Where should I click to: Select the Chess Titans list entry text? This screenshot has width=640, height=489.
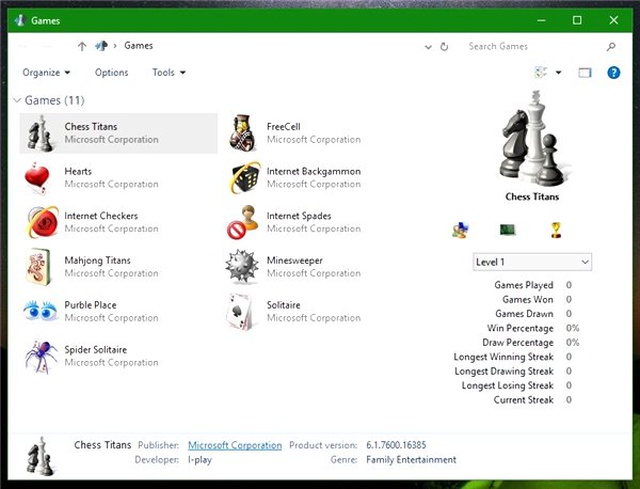[x=91, y=127]
